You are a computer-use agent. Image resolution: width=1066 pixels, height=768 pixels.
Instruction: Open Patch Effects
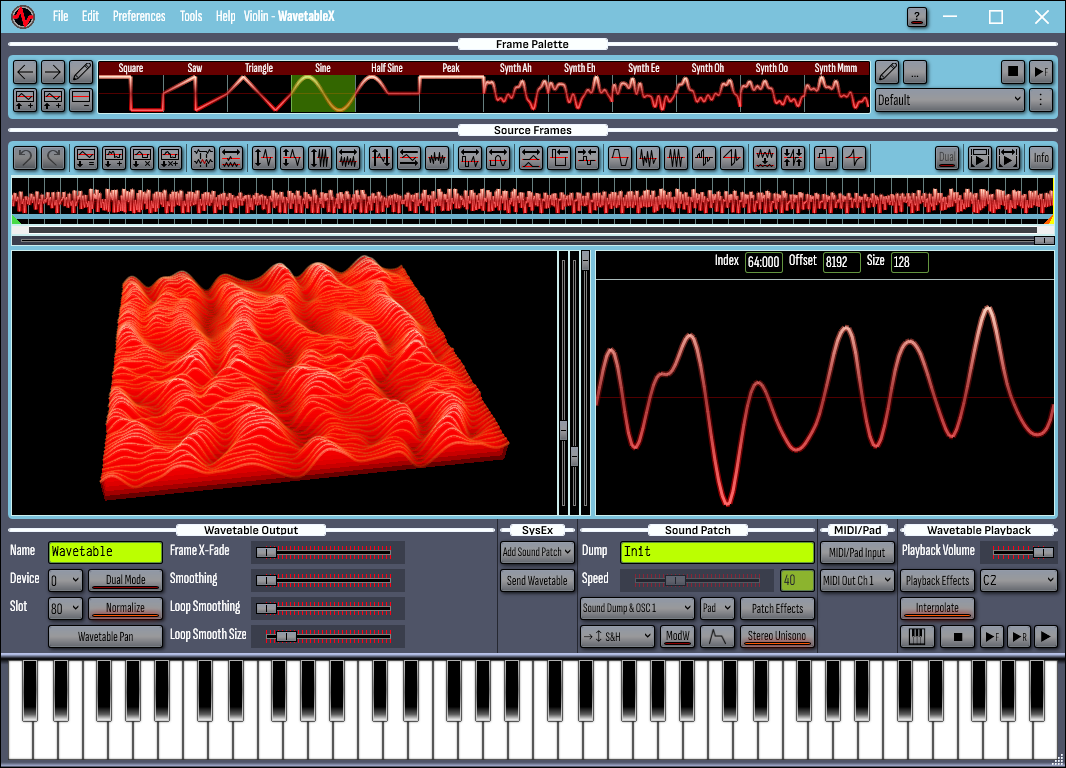coord(777,608)
